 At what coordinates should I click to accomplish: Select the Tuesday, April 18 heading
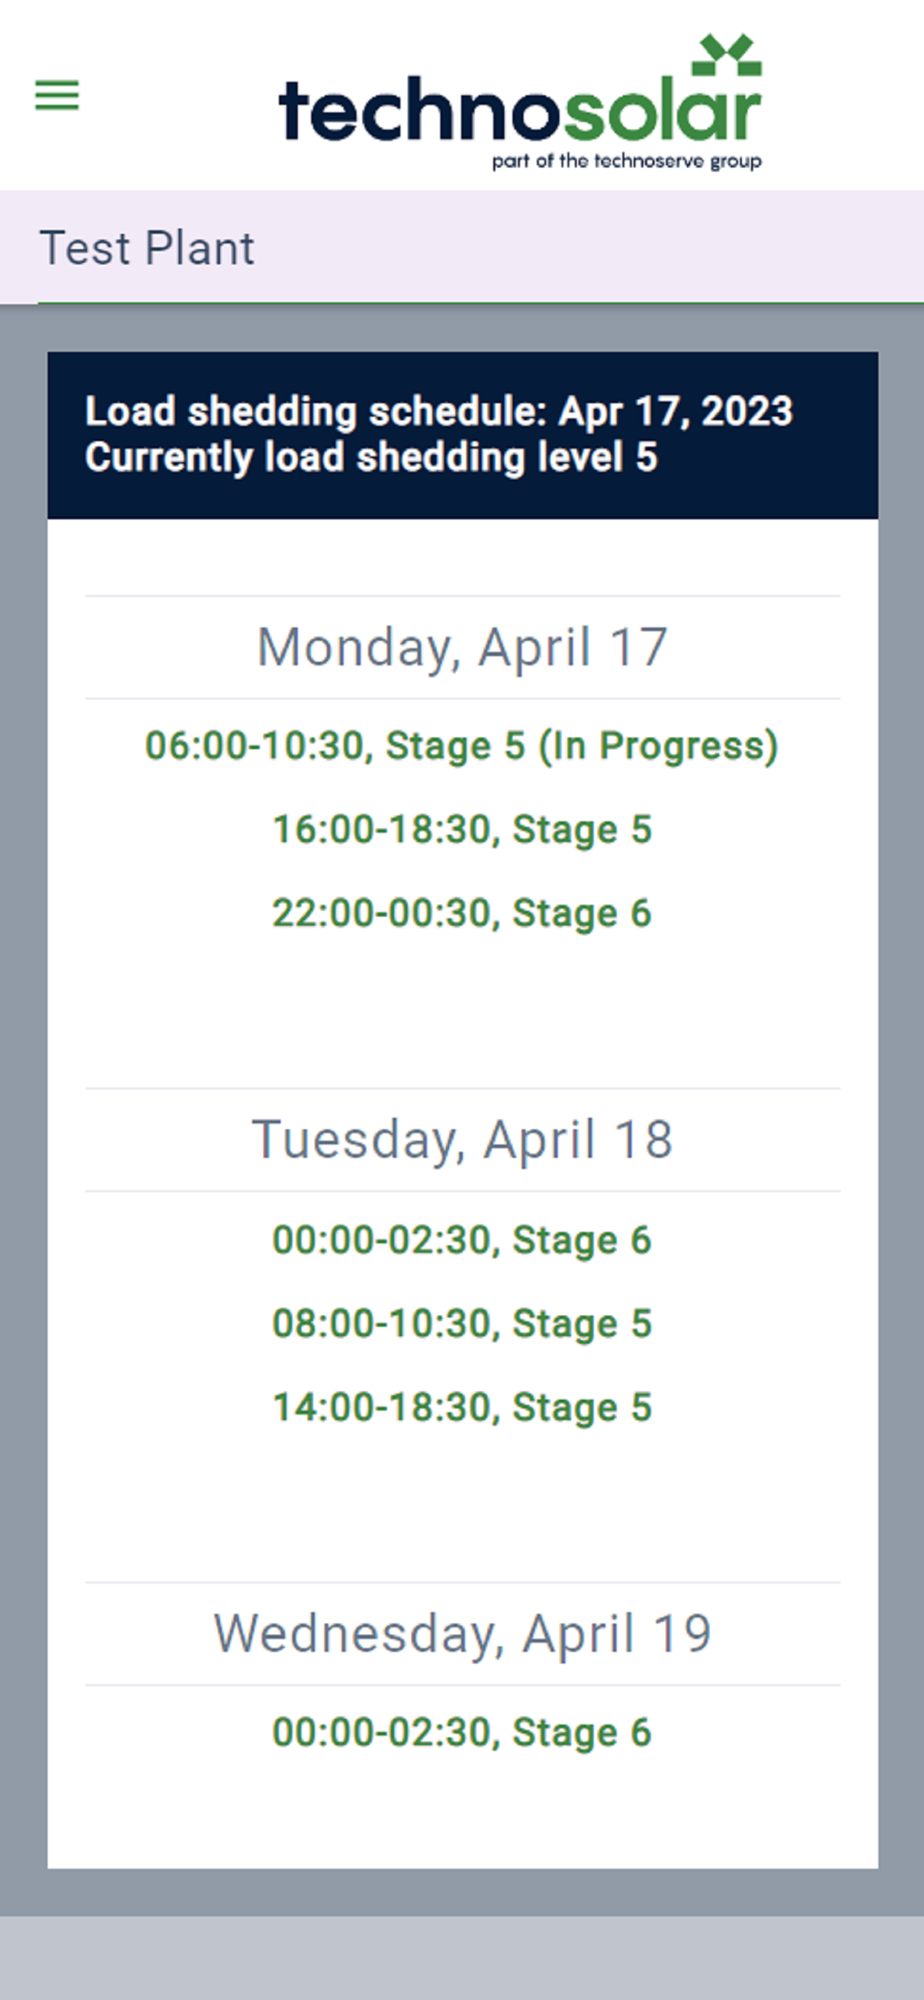point(462,1140)
